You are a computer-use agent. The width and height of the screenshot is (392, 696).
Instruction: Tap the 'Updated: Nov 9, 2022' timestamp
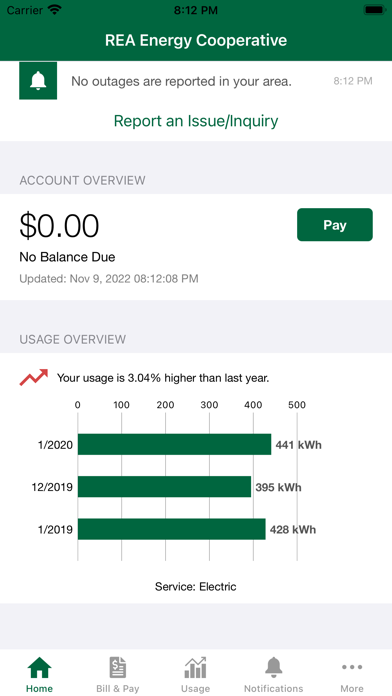click(109, 279)
